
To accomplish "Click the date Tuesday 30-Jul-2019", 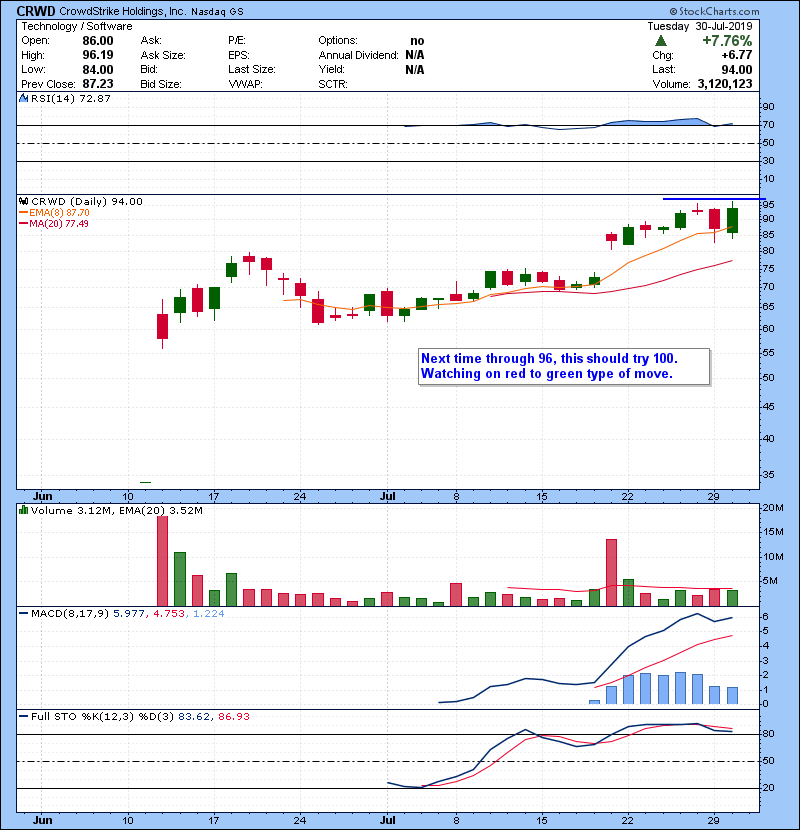I will tap(699, 26).
